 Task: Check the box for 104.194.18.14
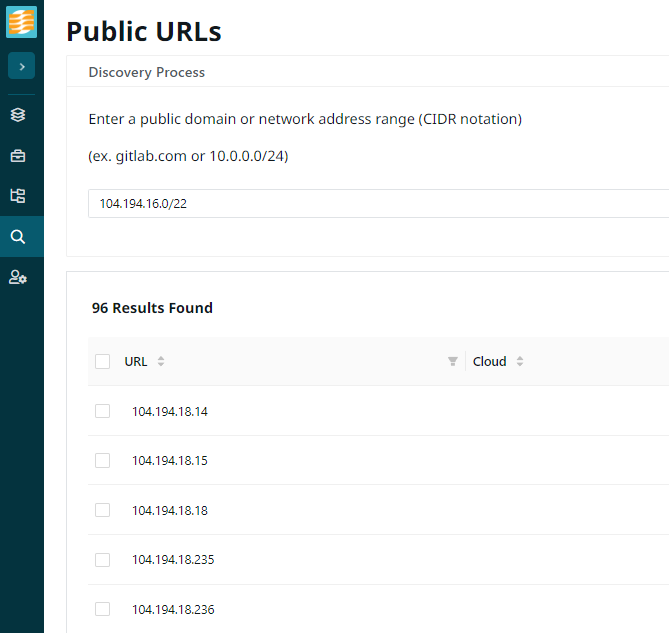click(102, 411)
